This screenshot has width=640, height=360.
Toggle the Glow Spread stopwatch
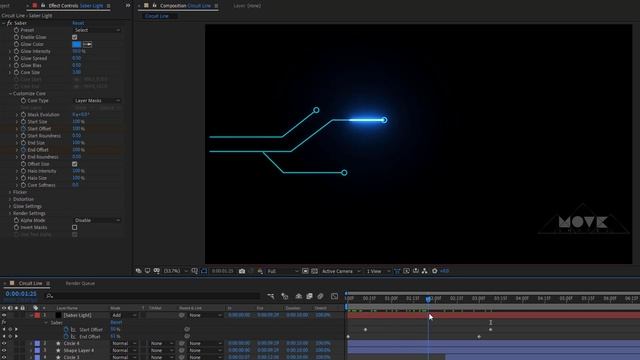click(x=17, y=58)
